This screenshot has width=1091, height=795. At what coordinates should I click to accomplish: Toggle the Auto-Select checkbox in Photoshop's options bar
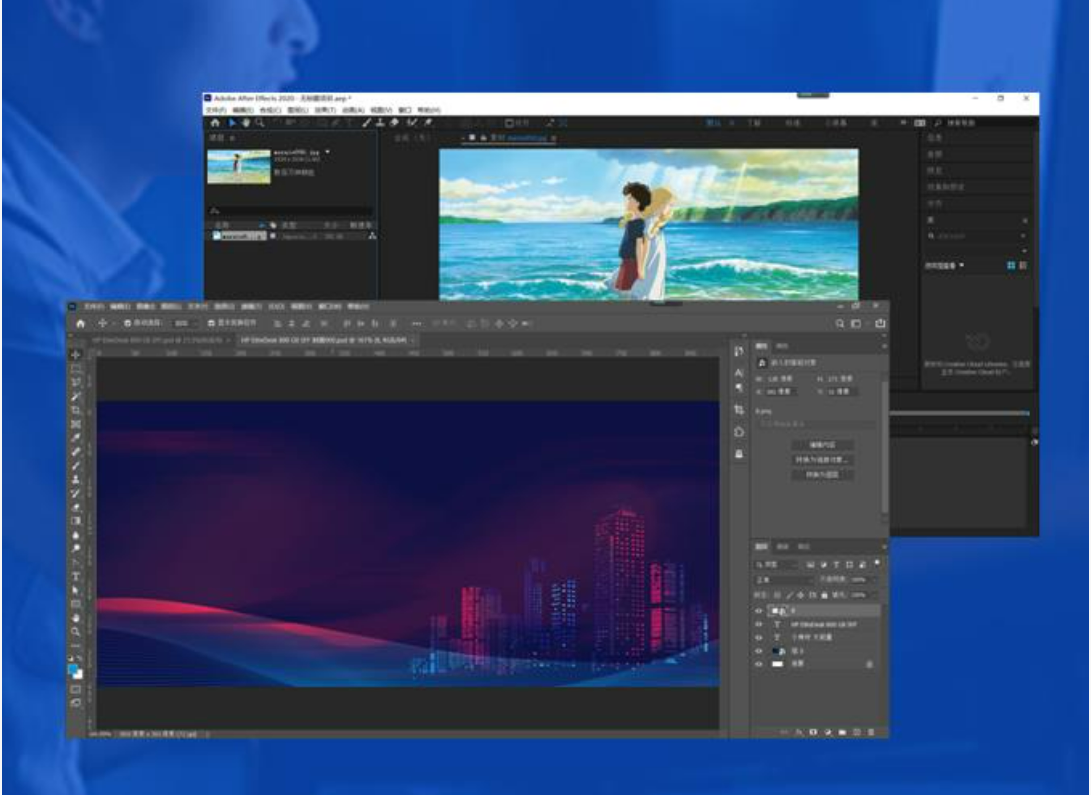(x=127, y=323)
